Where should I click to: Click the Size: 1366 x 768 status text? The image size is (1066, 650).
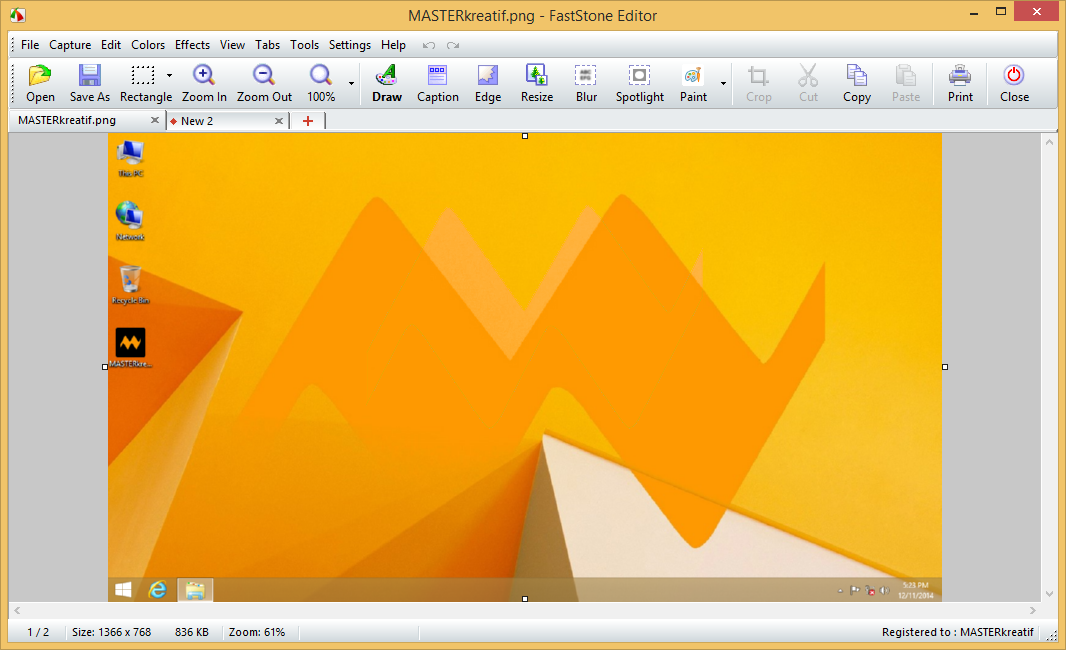111,632
